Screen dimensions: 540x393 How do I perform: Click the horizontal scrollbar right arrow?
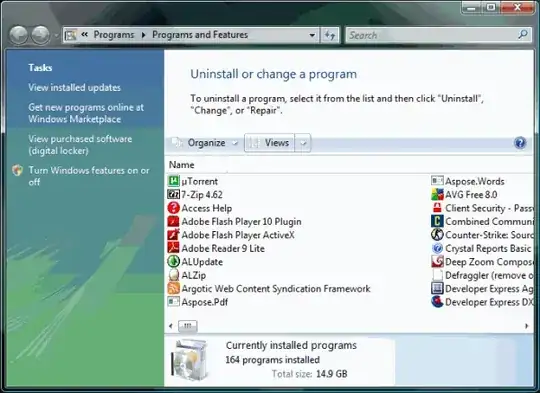(x=526, y=325)
